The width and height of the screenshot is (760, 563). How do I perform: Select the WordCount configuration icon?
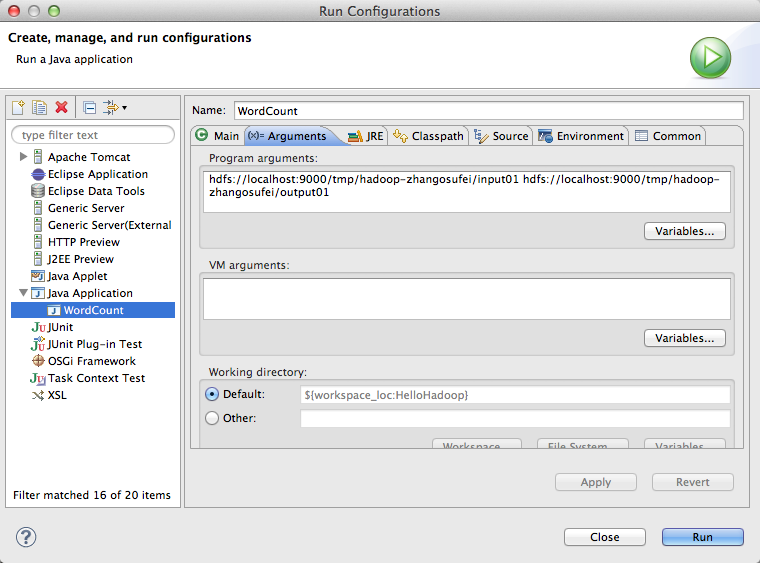coord(54,311)
